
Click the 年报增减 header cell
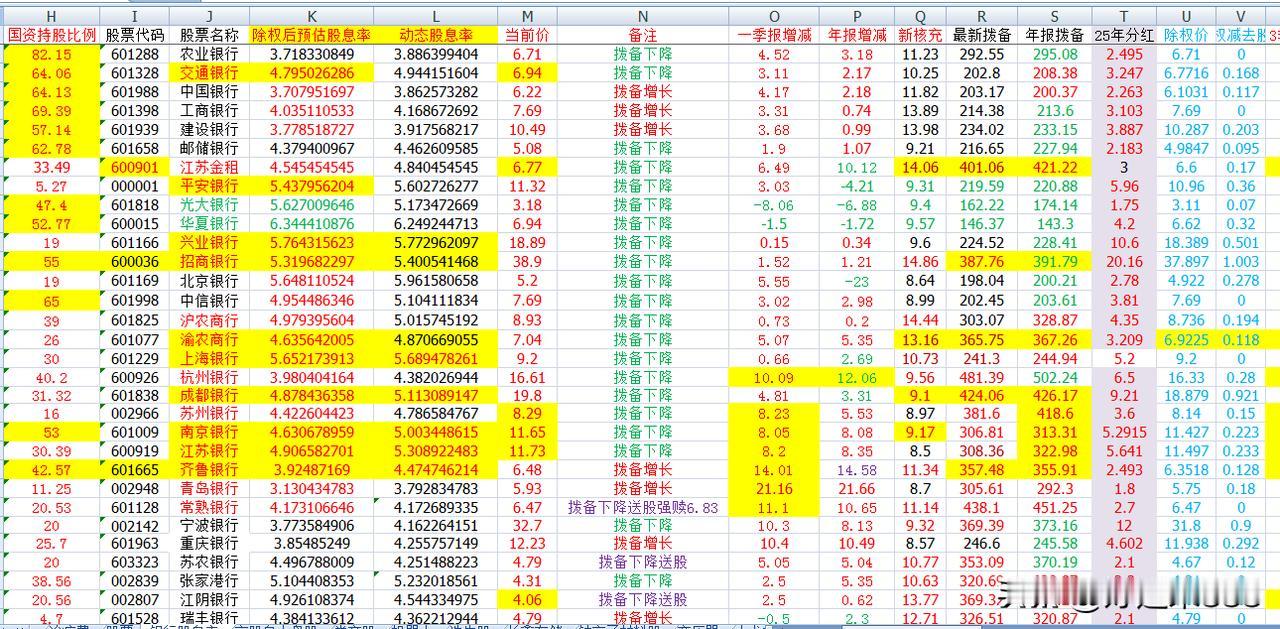(x=857, y=35)
